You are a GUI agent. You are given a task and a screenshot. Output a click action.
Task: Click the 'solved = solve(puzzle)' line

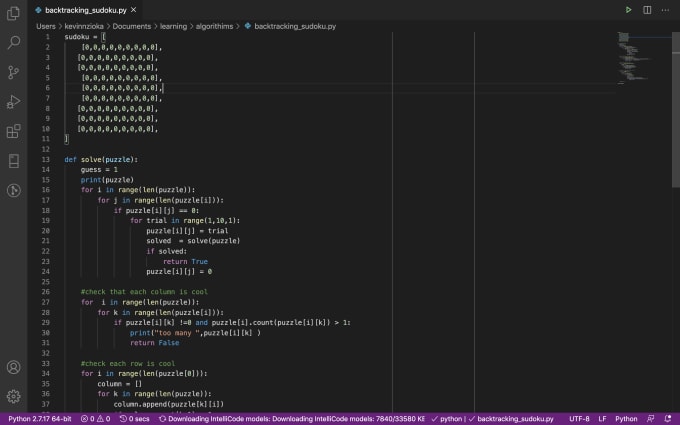pos(193,241)
